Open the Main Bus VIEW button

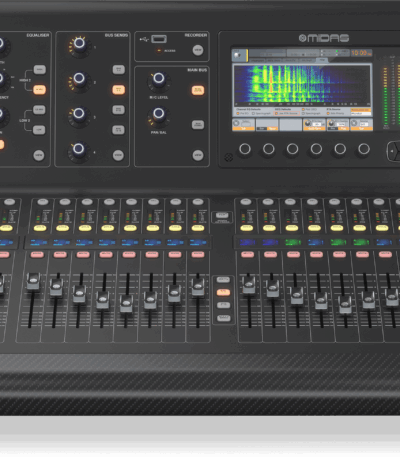pyautogui.click(x=198, y=155)
